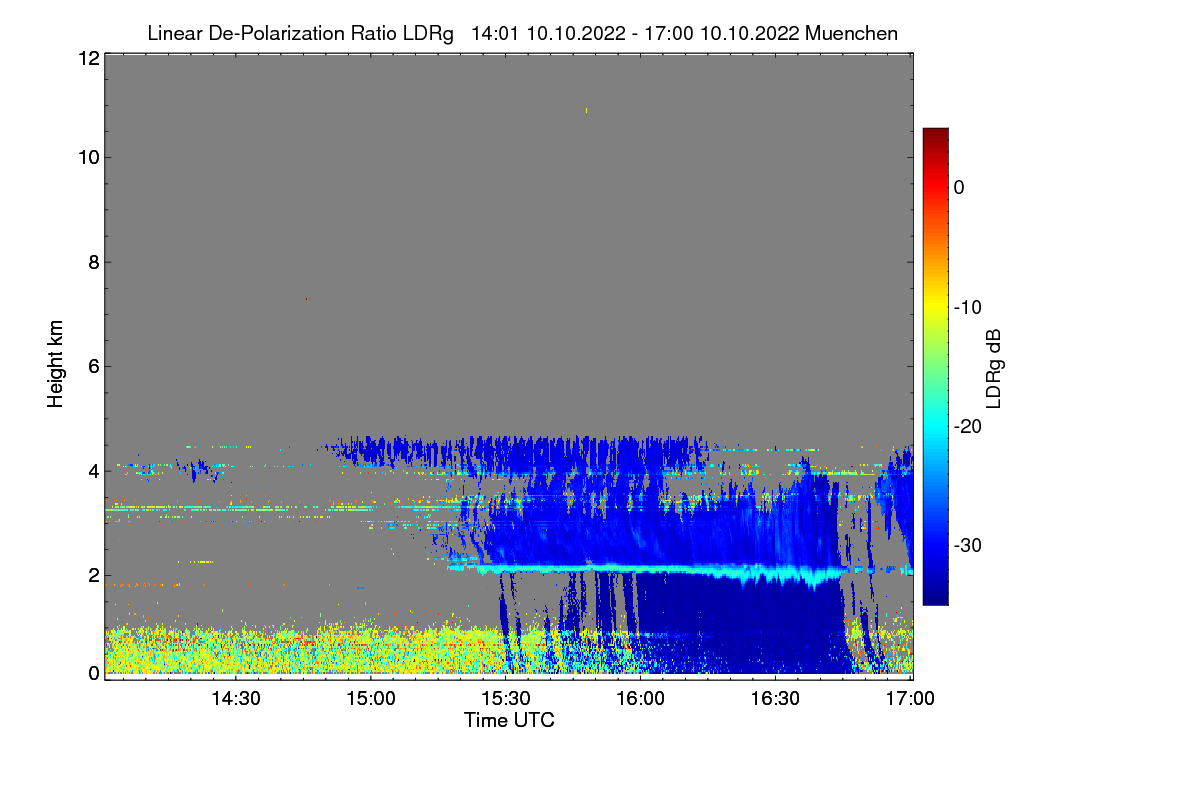
Task: Click the dark red top of the colorbar
Action: [935, 135]
